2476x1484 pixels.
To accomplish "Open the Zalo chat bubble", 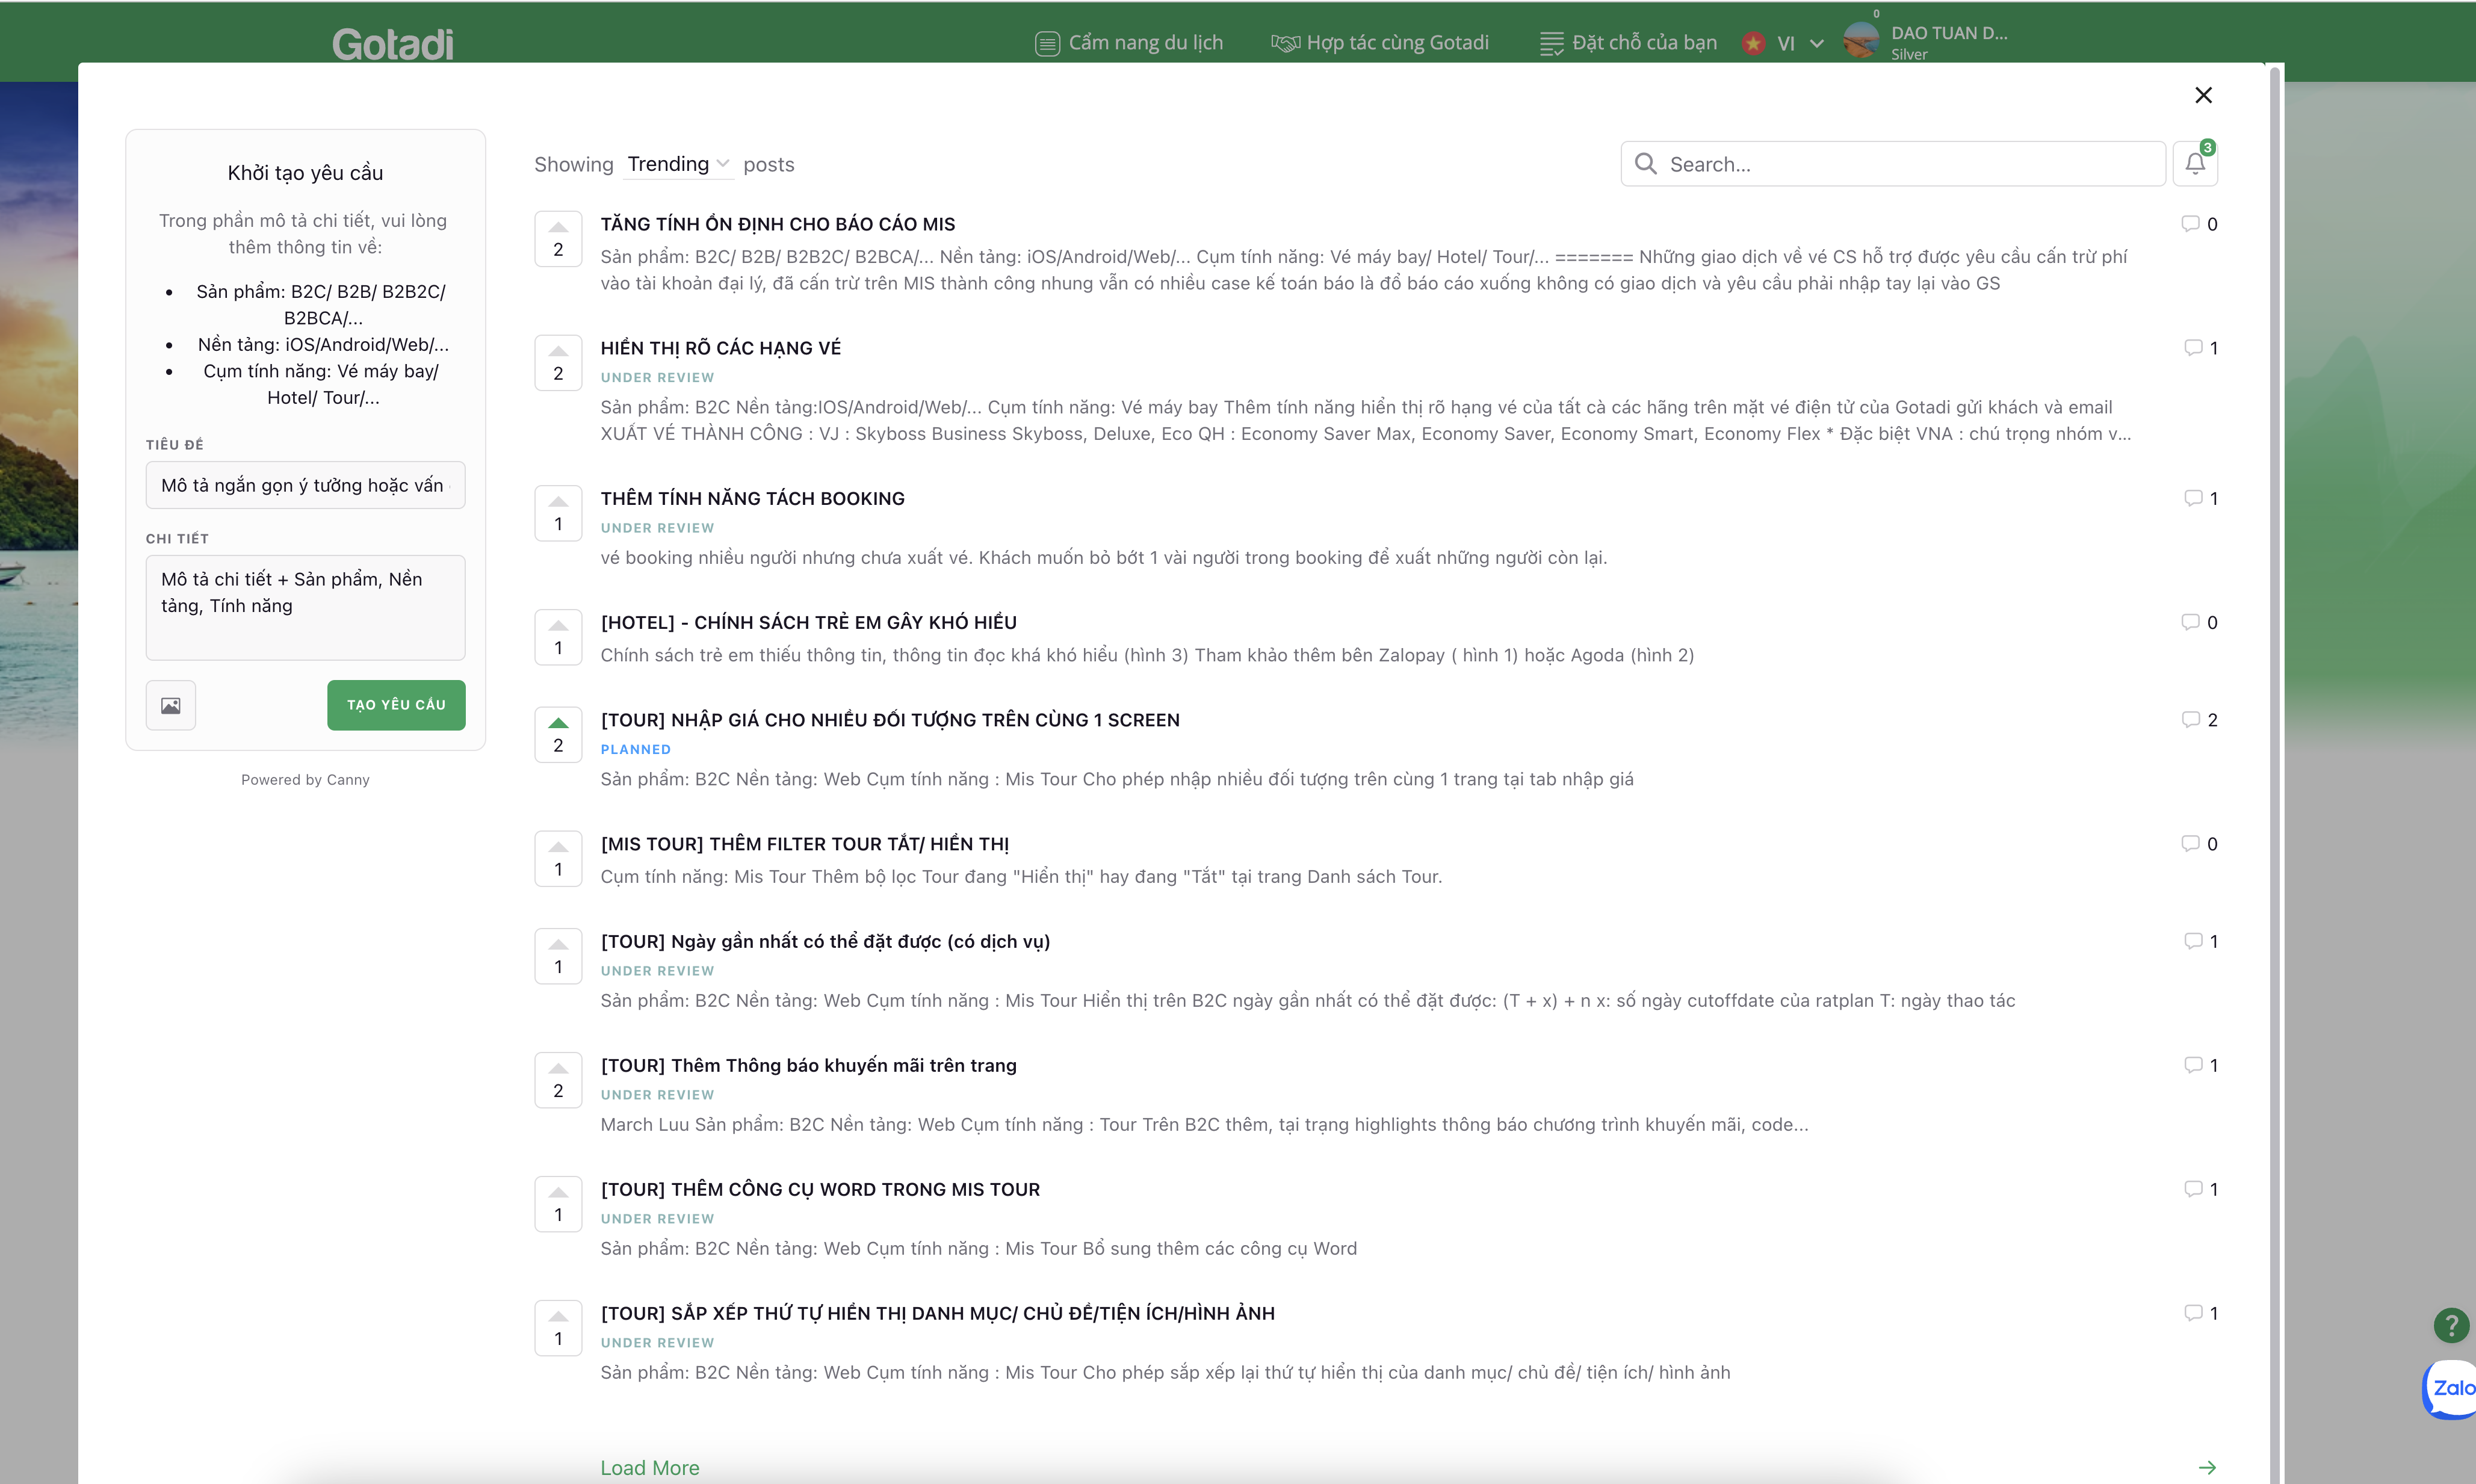I will [x=2451, y=1388].
